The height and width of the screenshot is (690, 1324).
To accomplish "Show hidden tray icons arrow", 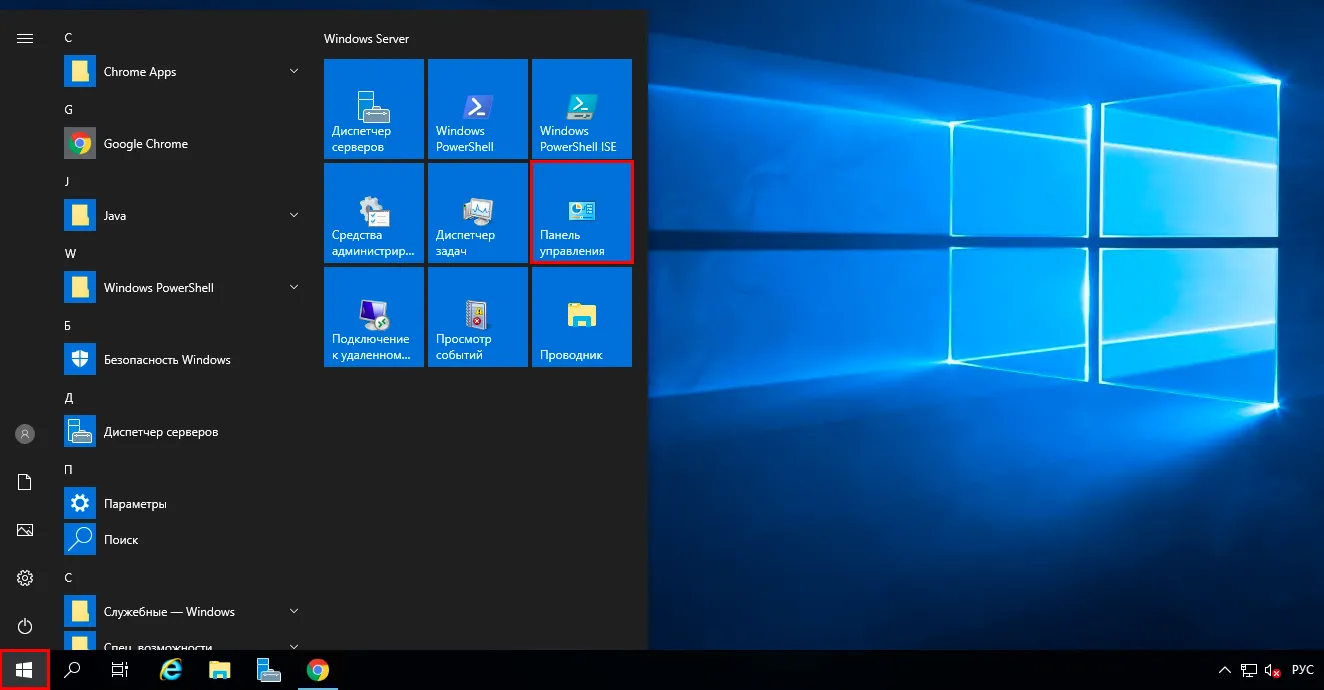I will point(1225,670).
